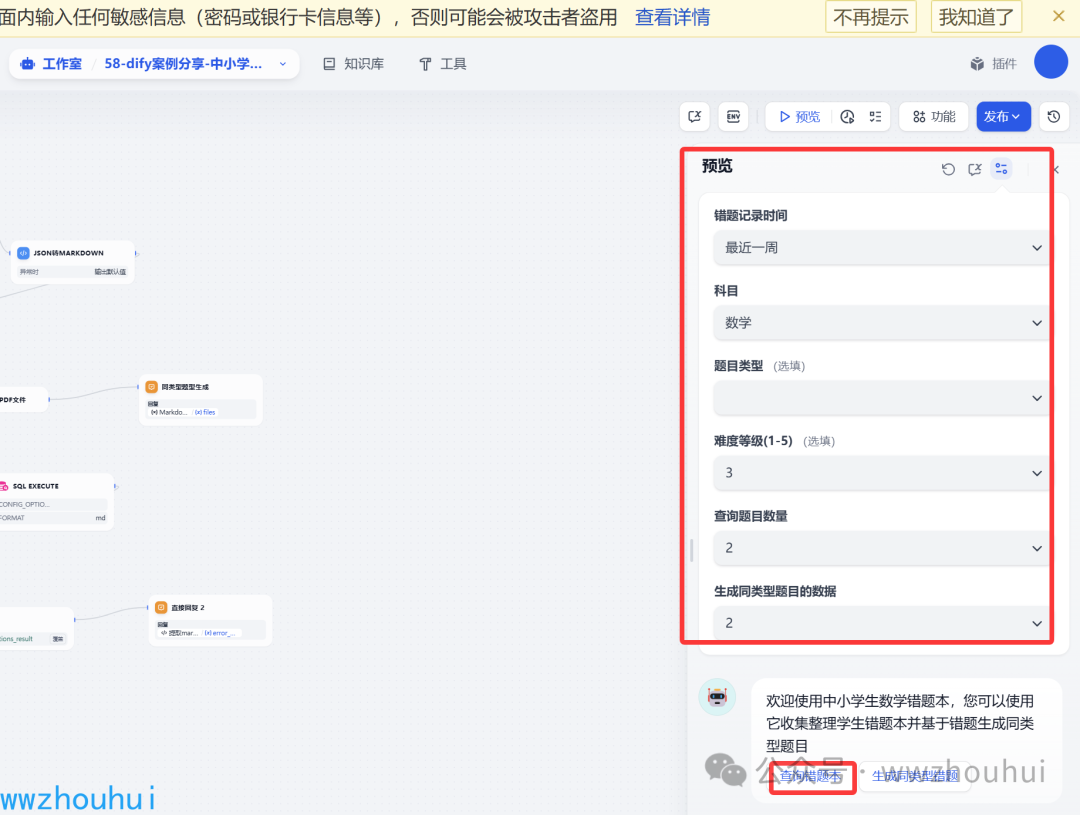The height and width of the screenshot is (815, 1080).
Task: Dismiss the yellow warning banner
Action: click(x=1059, y=16)
